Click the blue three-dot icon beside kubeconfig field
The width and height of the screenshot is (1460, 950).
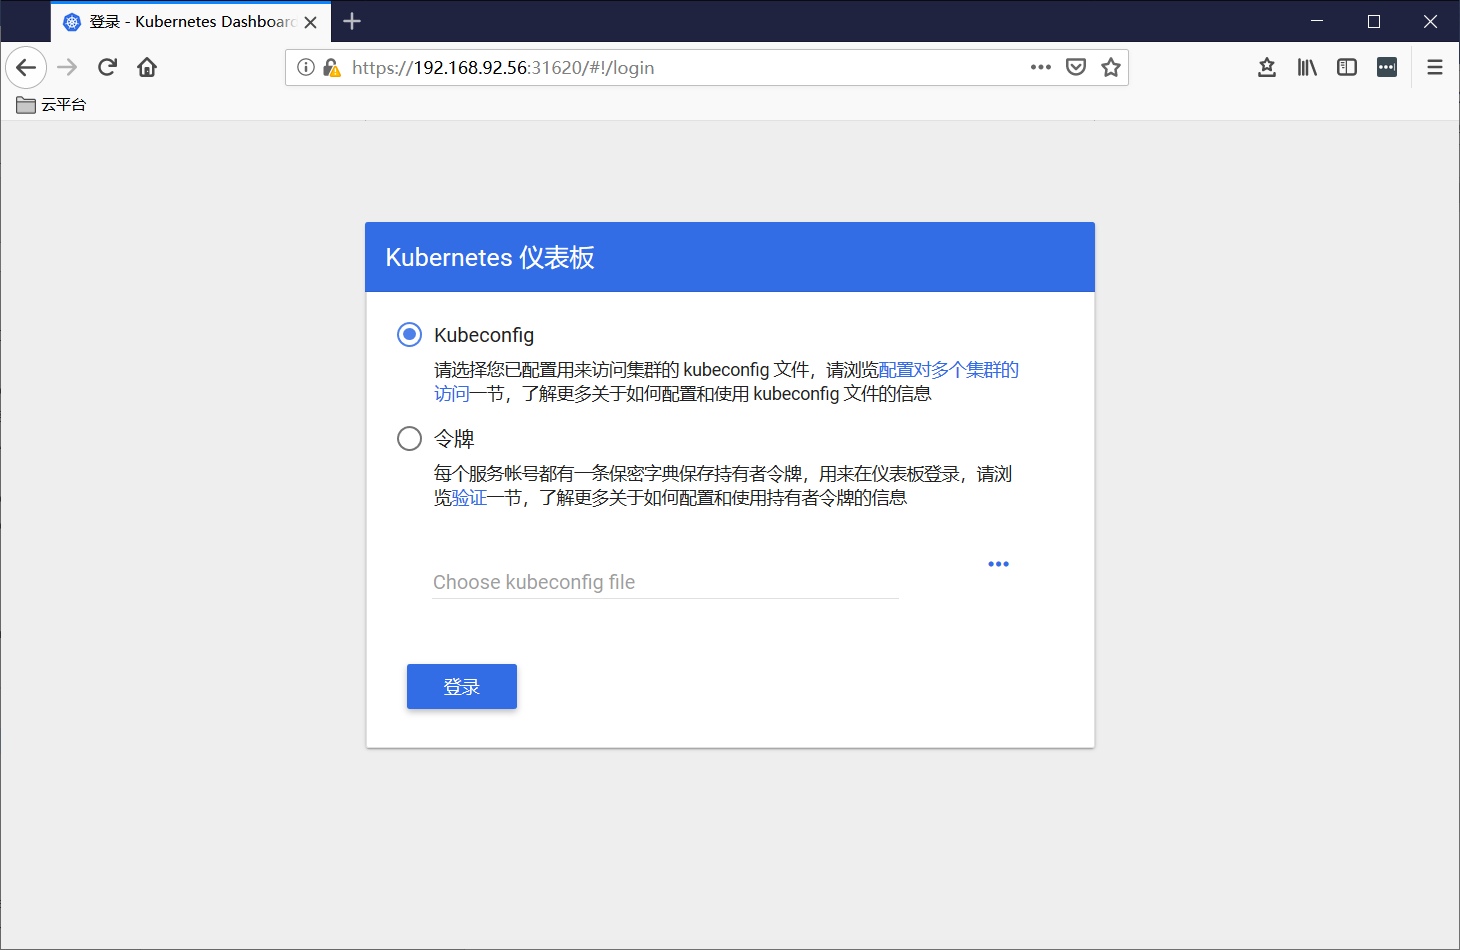pyautogui.click(x=998, y=563)
